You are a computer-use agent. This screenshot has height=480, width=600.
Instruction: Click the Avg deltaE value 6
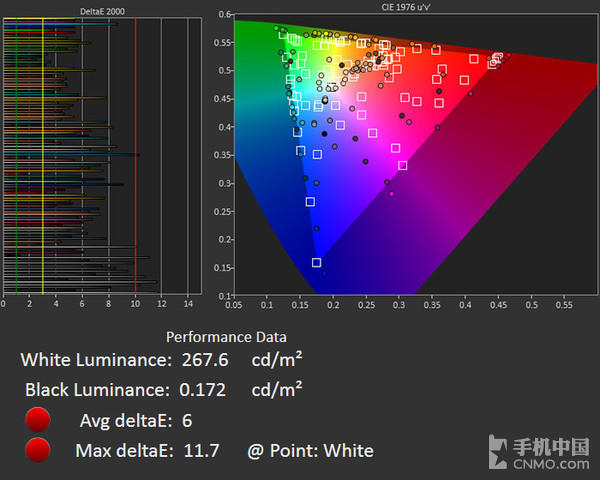tap(187, 420)
